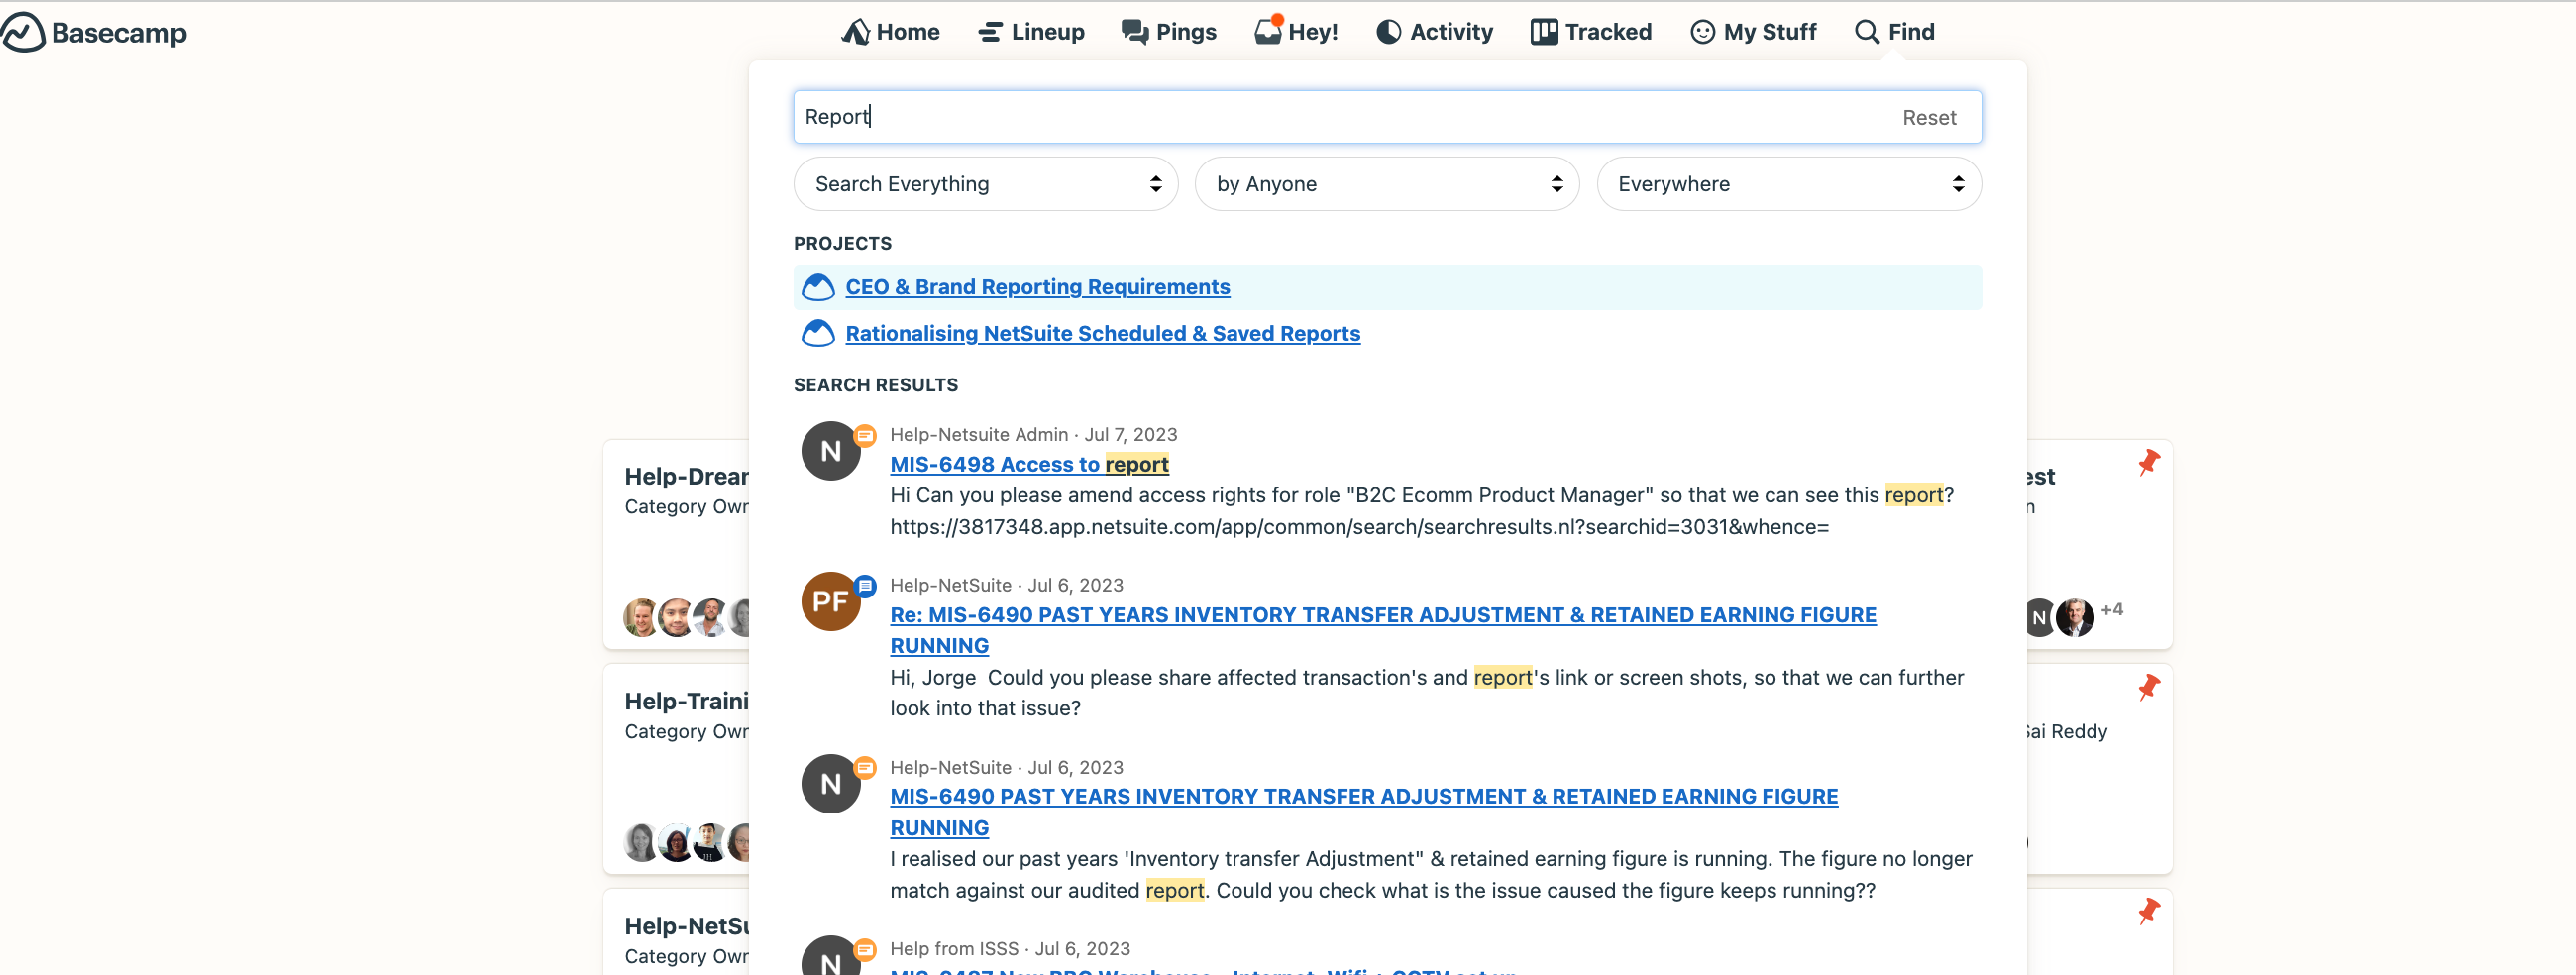Screen dimensions: 2576x975
Task: Click the My Stuff smiley icon
Action: pos(1702,32)
